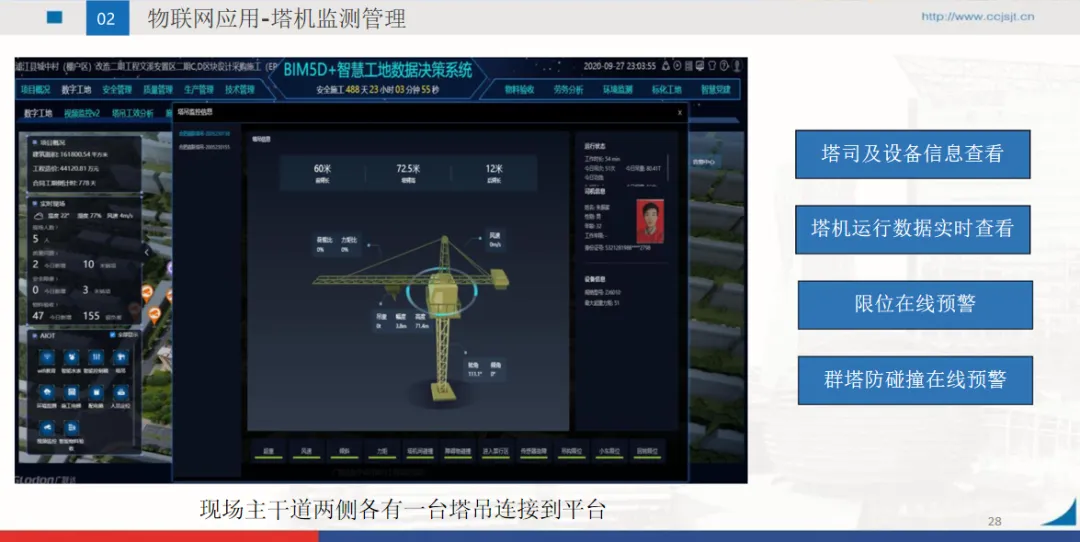Click the 风速 status indicator

307,452
